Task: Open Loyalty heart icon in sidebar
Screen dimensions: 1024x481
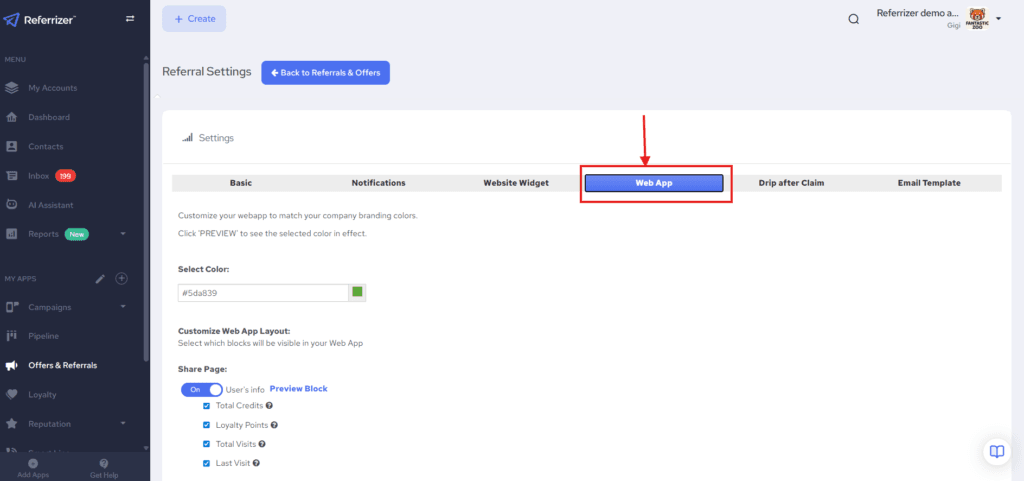Action: pyautogui.click(x=12, y=394)
